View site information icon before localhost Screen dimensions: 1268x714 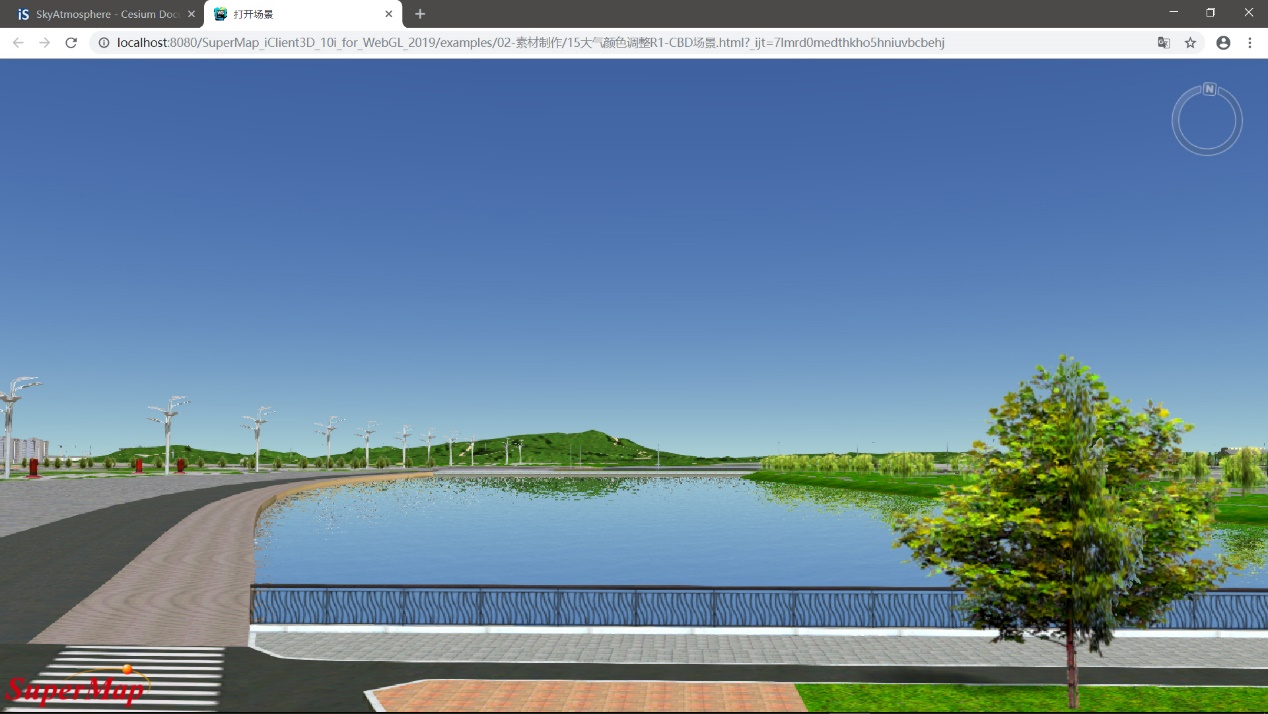click(104, 43)
